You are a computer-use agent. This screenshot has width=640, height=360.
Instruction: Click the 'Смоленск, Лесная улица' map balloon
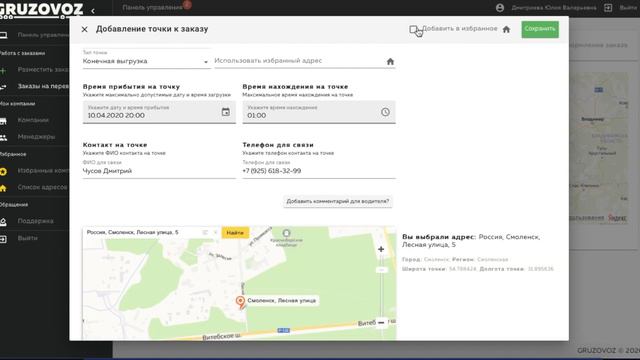pos(282,300)
